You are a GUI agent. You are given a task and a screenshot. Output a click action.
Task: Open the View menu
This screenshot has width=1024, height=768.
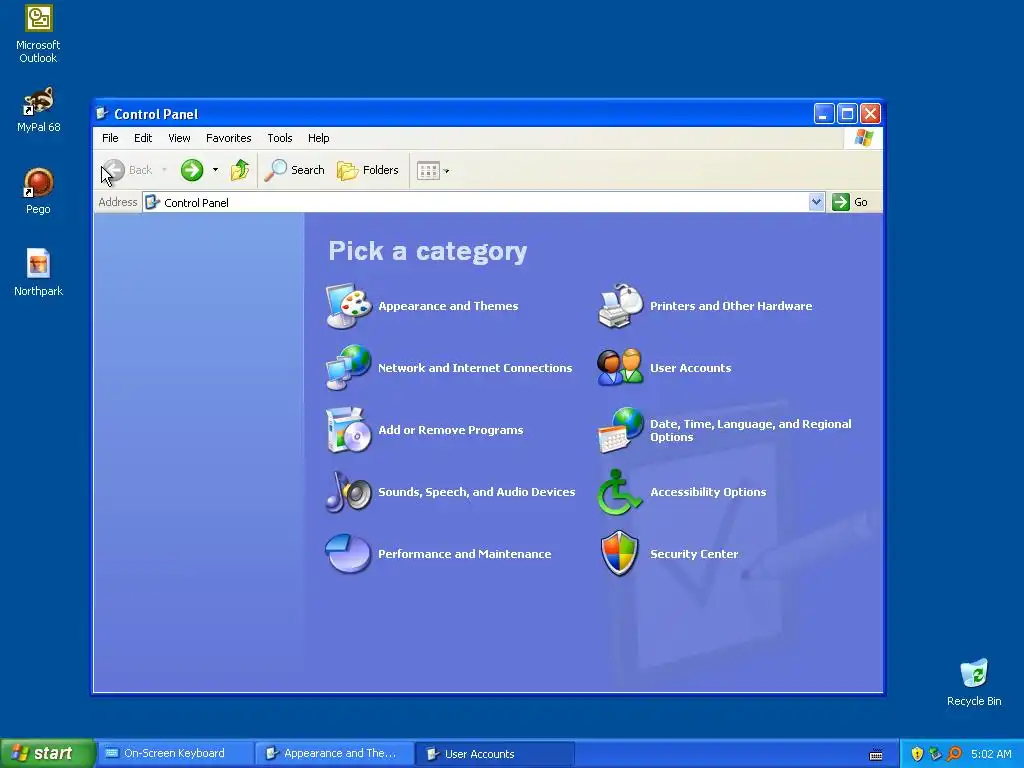(x=179, y=138)
